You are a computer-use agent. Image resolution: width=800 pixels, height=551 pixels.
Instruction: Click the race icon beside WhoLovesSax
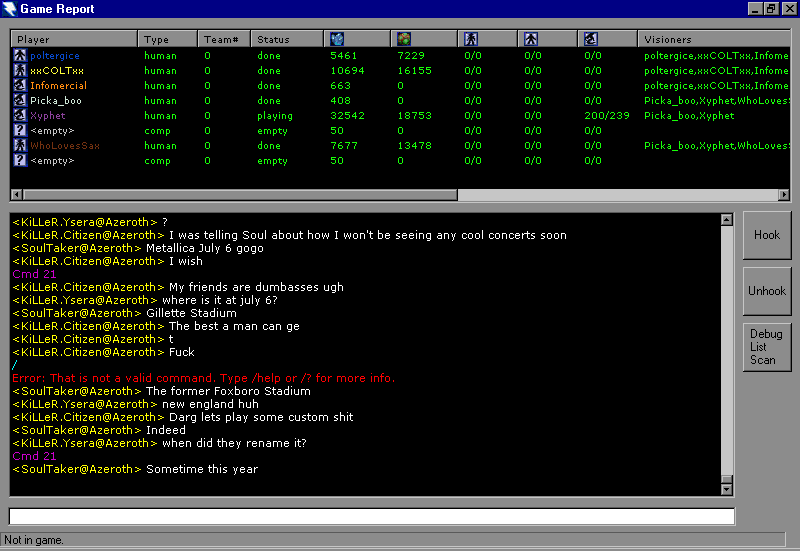pyautogui.click(x=20, y=145)
